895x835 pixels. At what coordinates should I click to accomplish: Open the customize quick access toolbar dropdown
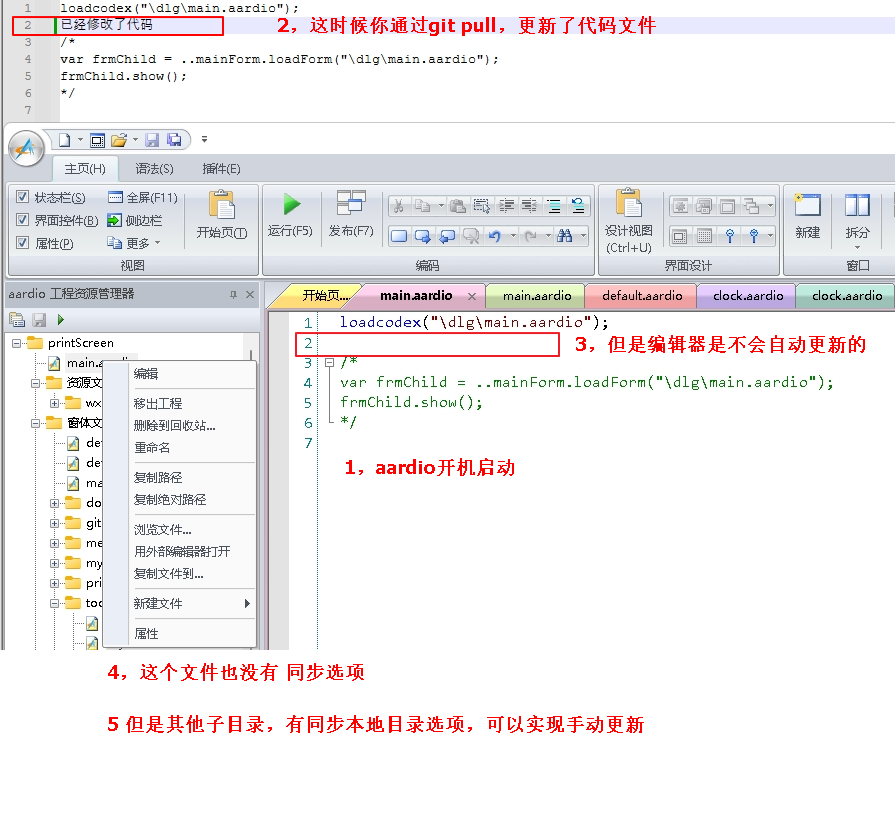click(x=204, y=139)
